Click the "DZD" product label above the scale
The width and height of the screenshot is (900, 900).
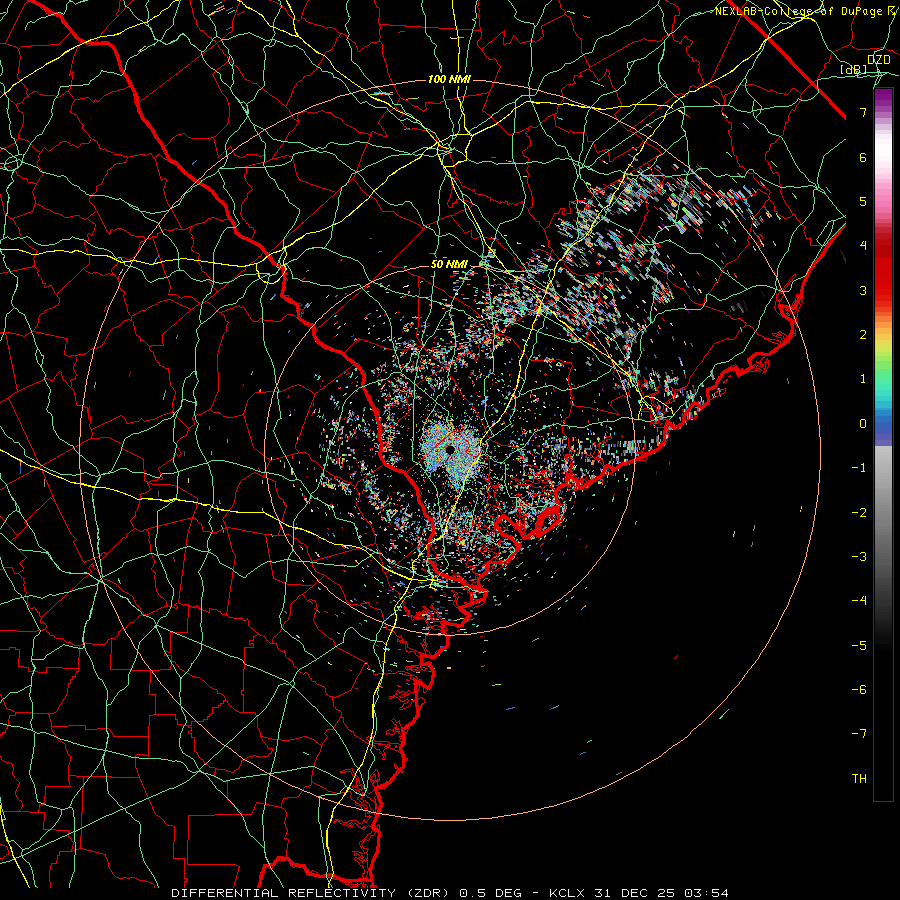click(x=879, y=60)
